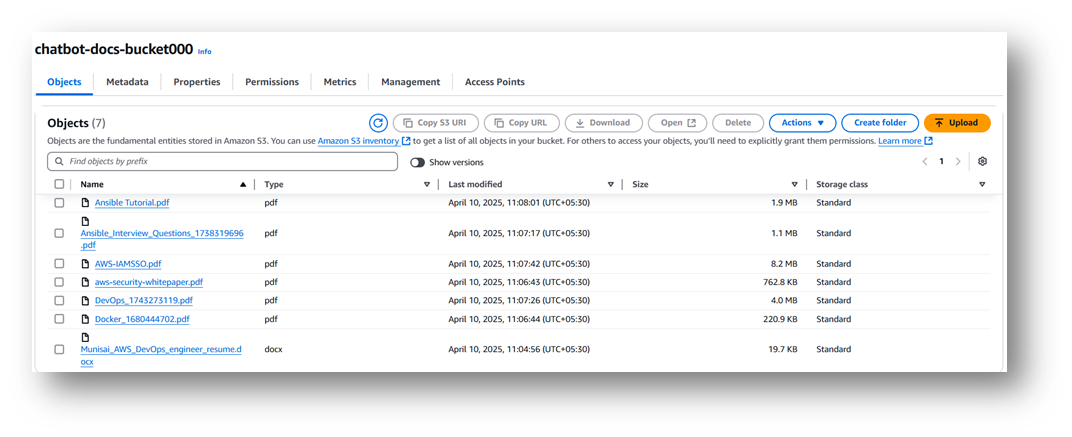Switch to the Management tab
This screenshot has width=1072, height=437.
411,82
